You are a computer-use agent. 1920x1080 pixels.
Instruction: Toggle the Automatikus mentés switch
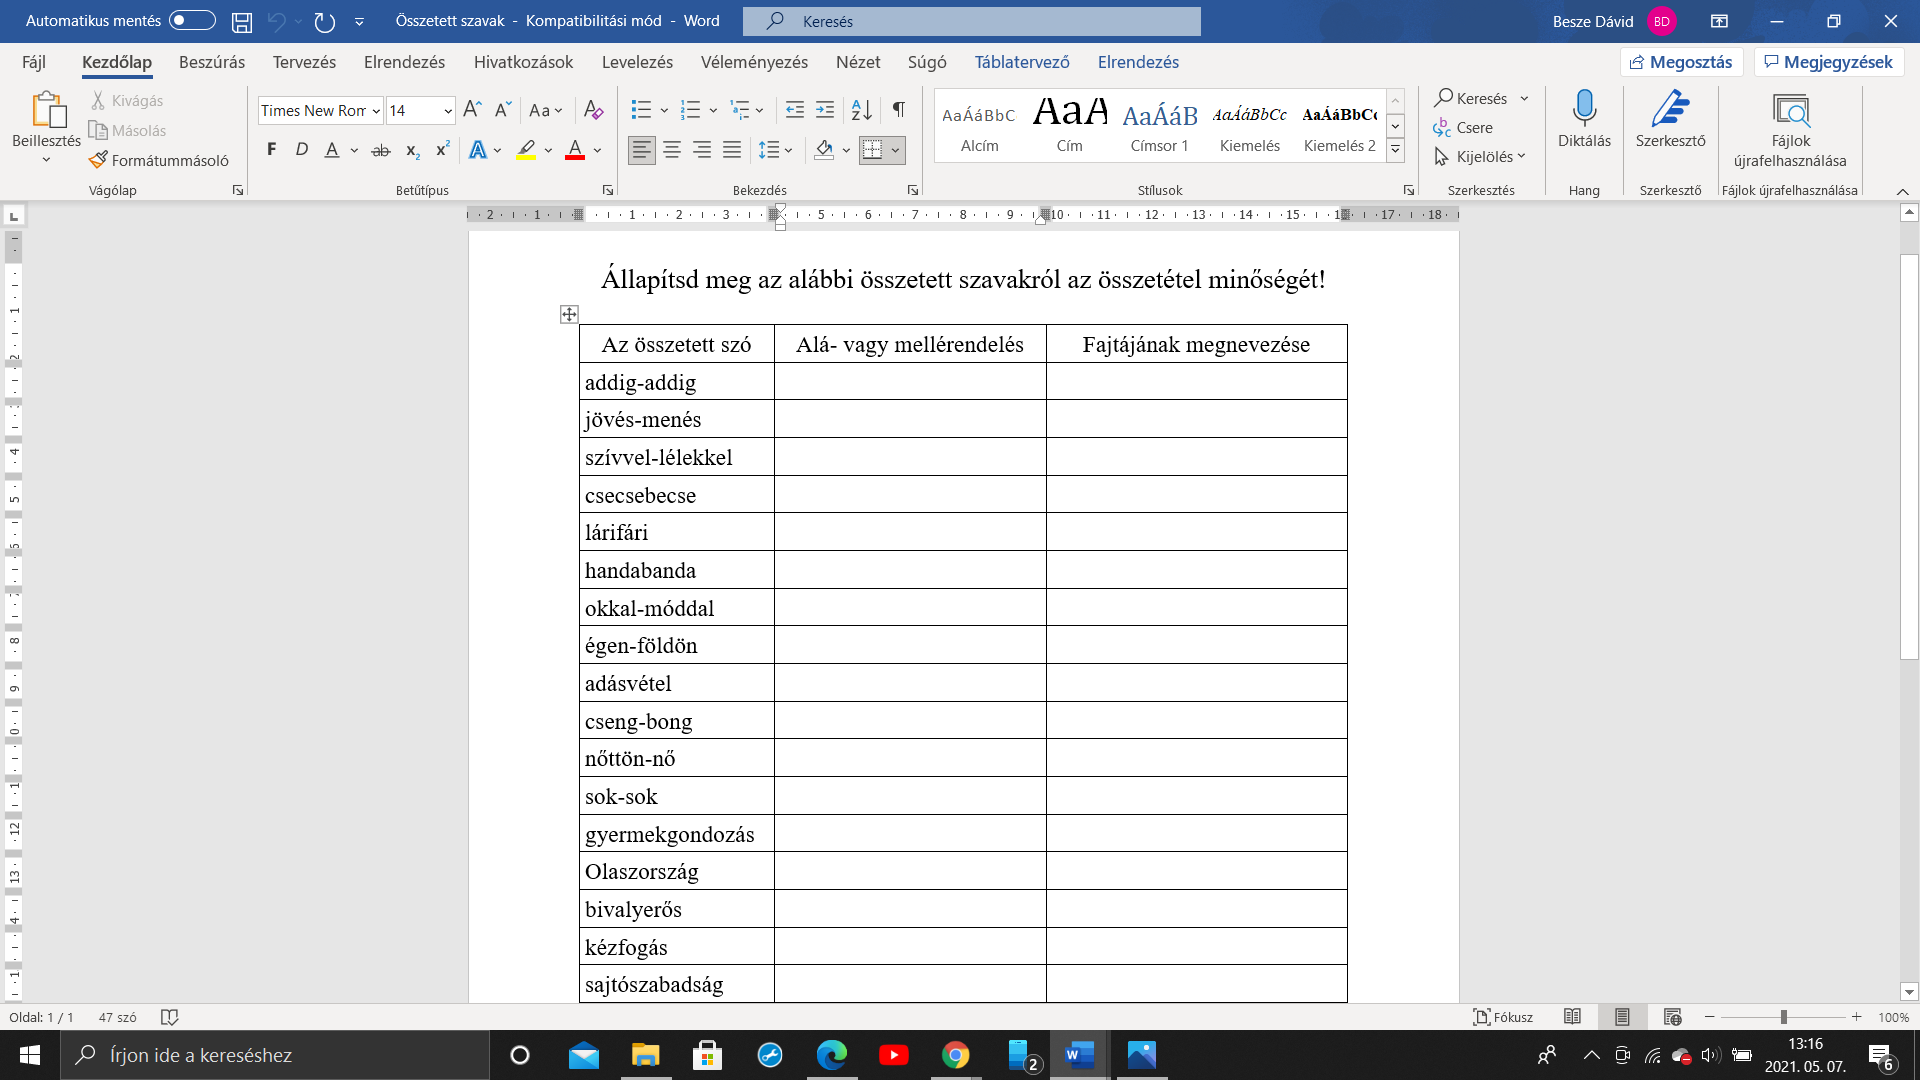192,21
